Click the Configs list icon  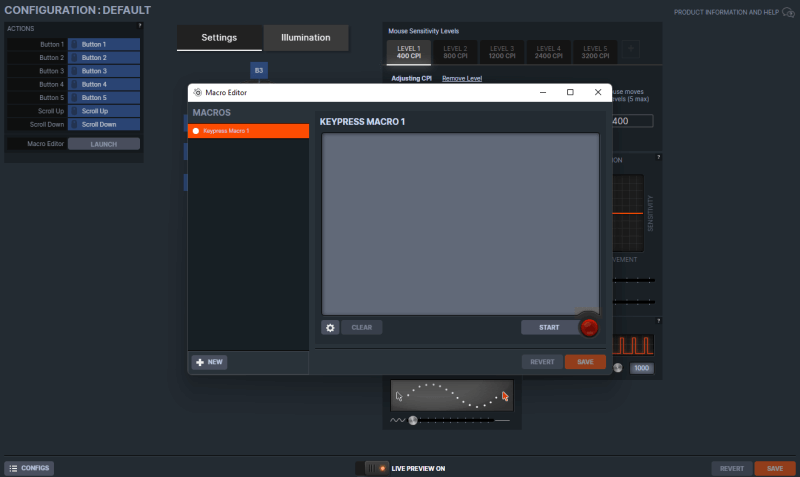pyautogui.click(x=14, y=468)
